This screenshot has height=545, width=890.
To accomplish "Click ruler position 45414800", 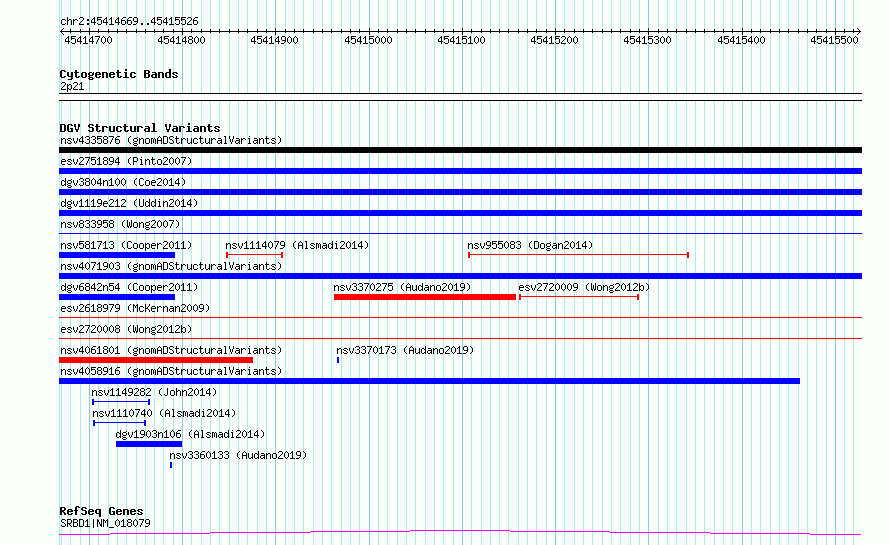I will click(x=182, y=40).
